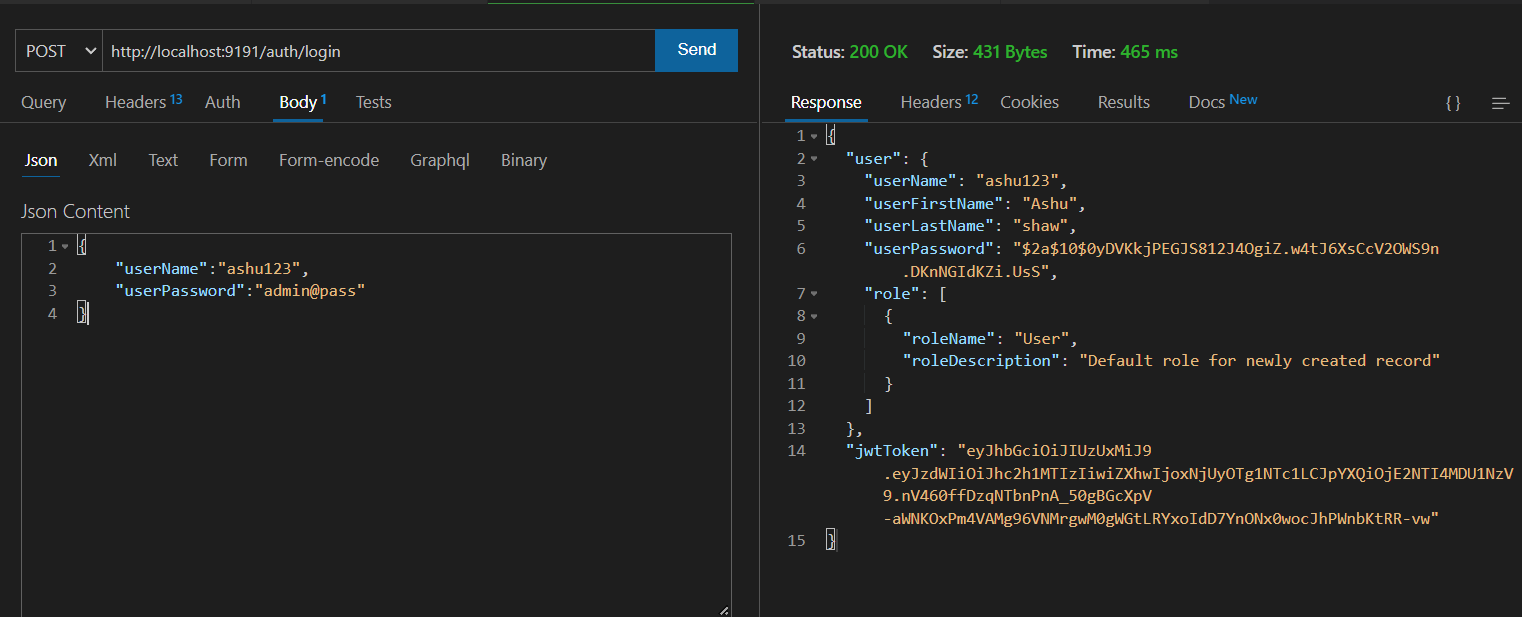Select Binary body type
This screenshot has height=617, width=1522.
click(524, 160)
